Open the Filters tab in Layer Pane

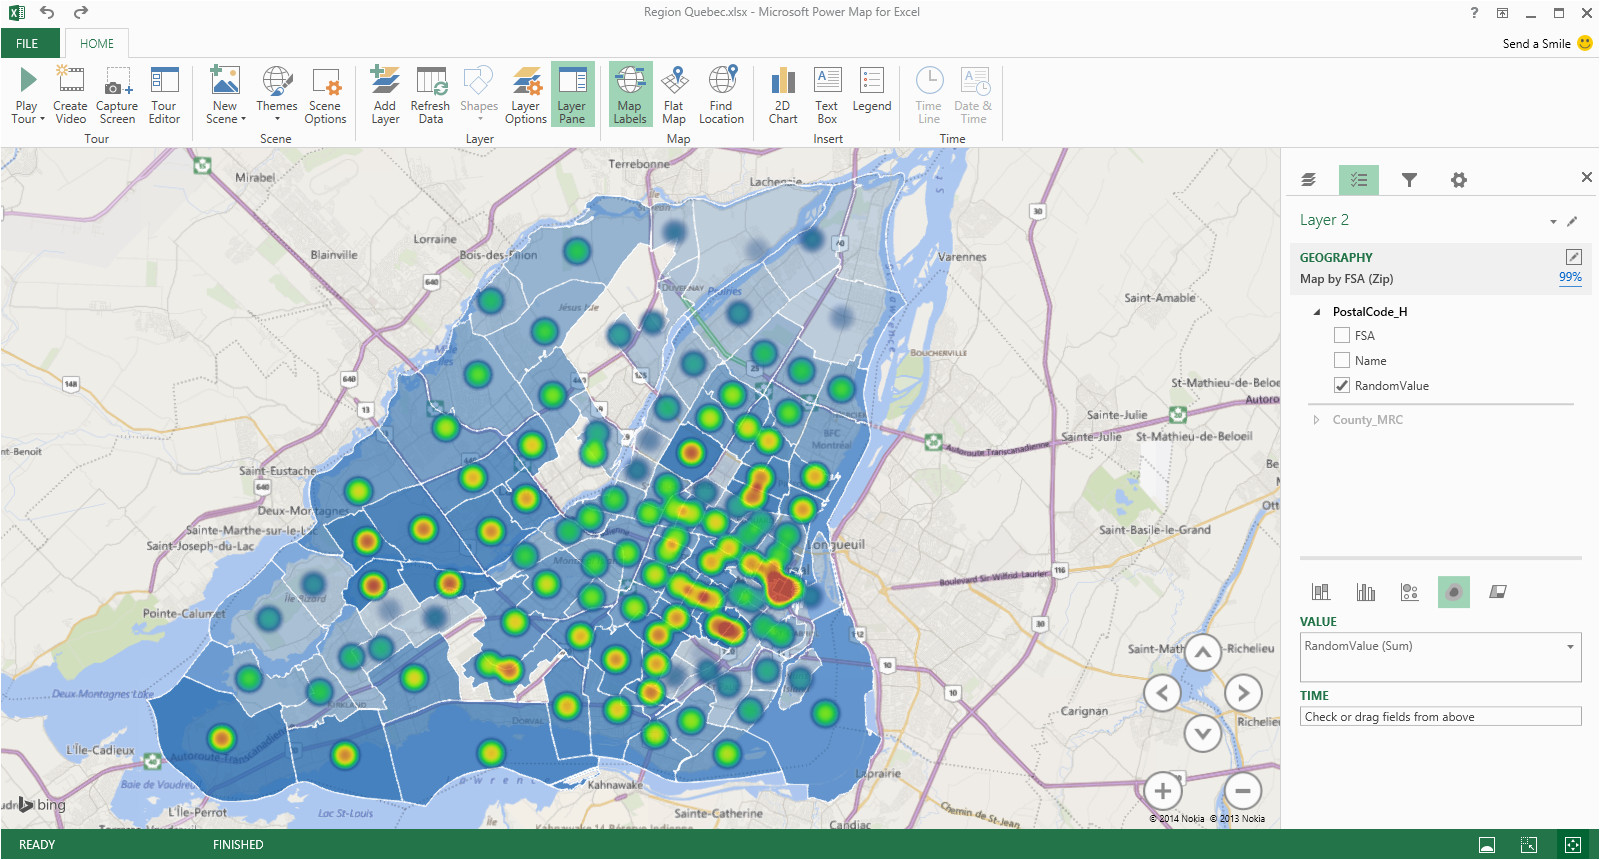1409,180
